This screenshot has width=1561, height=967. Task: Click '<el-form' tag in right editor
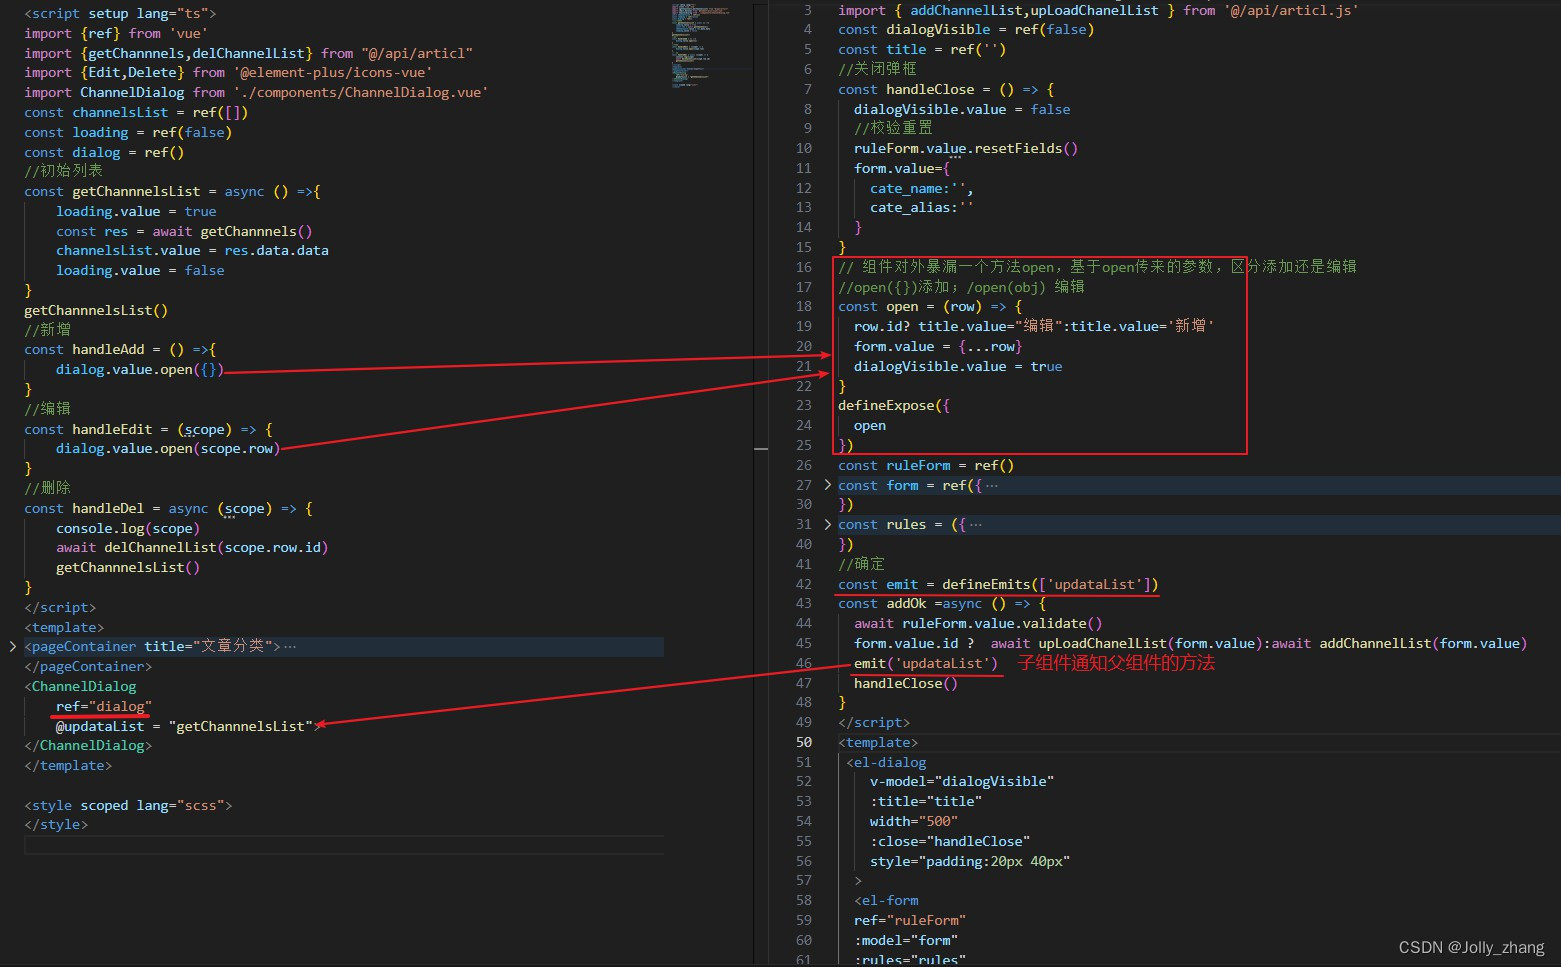(x=886, y=900)
